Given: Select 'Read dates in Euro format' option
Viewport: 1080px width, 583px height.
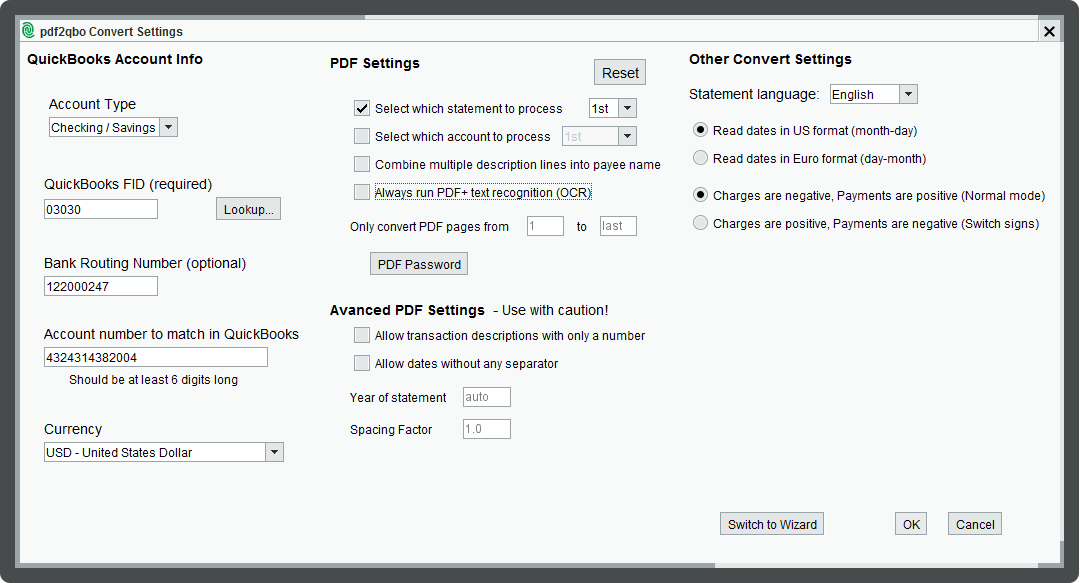Looking at the screenshot, I should tap(701, 158).
